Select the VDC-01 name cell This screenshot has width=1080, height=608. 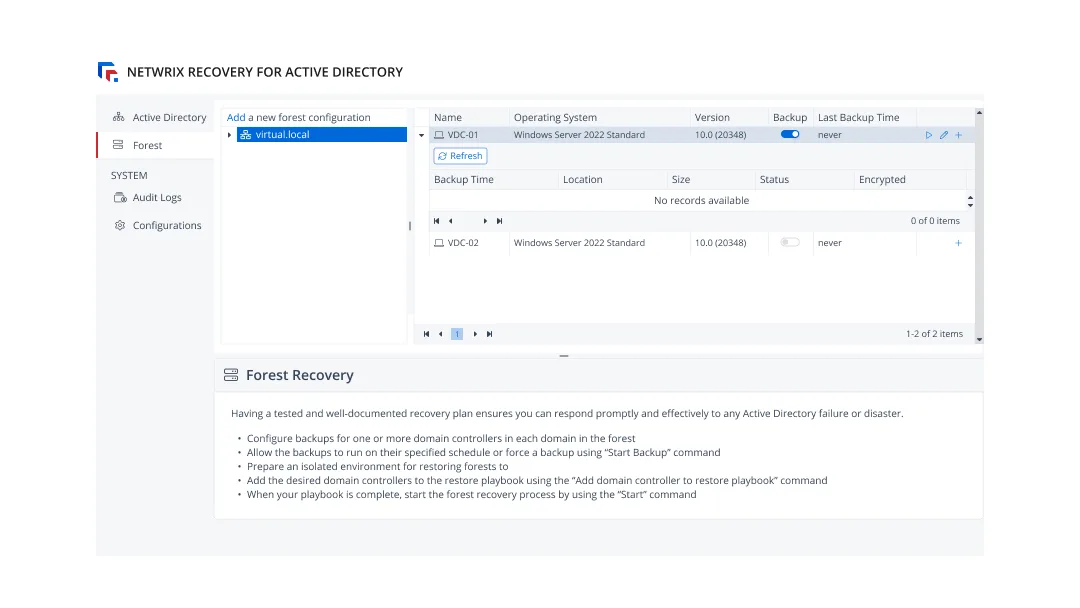[469, 135]
